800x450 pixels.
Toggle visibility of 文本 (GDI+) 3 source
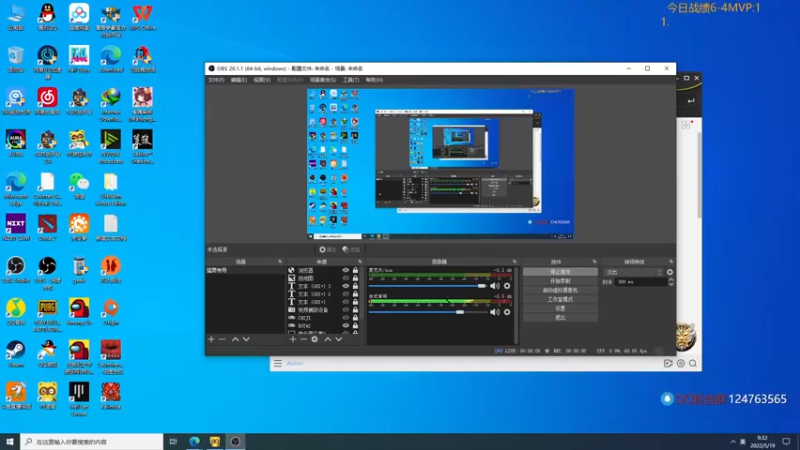(x=346, y=286)
